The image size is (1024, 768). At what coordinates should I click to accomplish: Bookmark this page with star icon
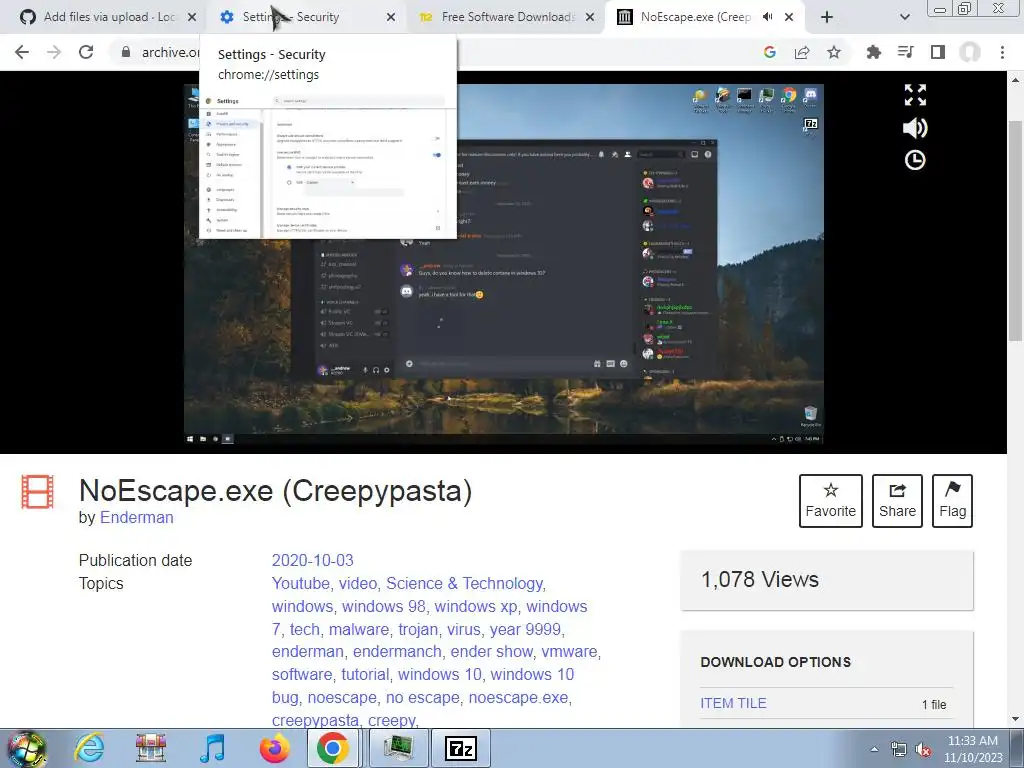834,52
